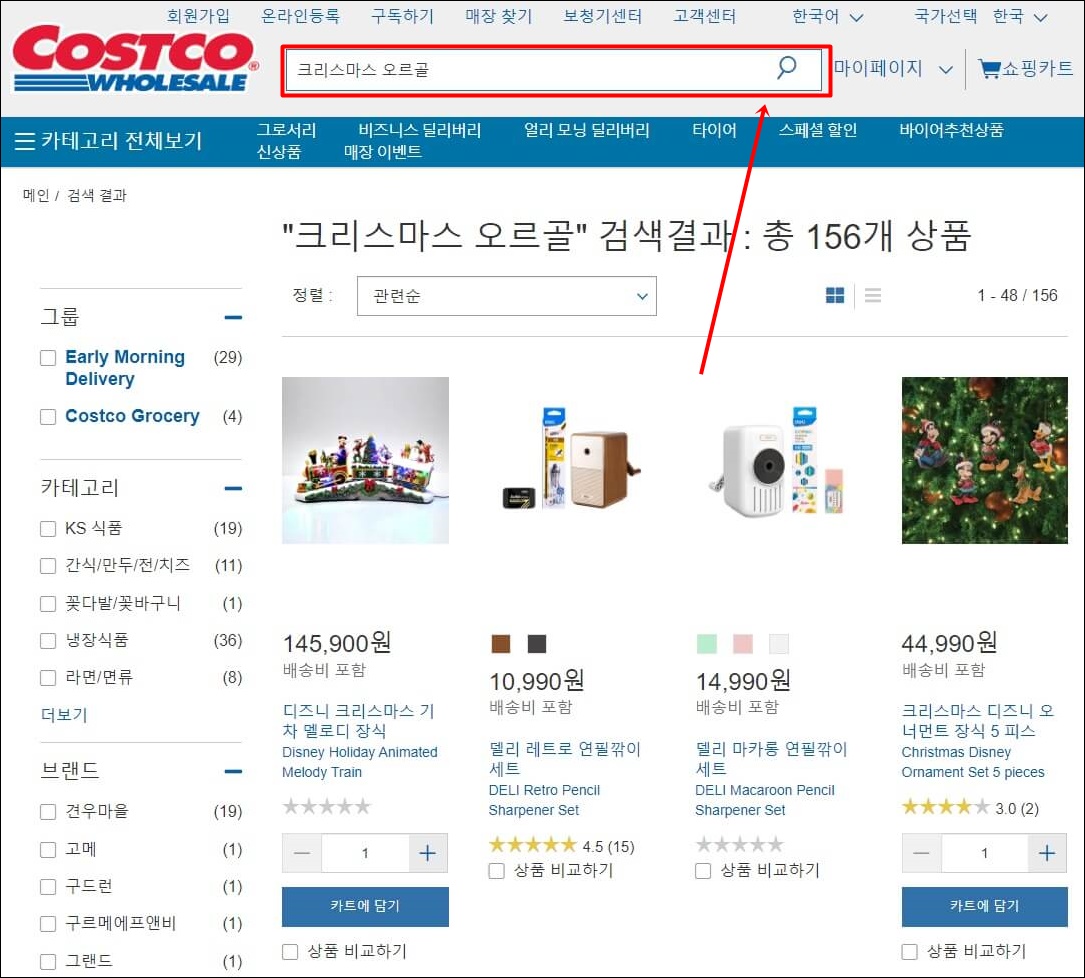Open the 고객센터 menu item
This screenshot has height=978, width=1085.
pos(704,15)
